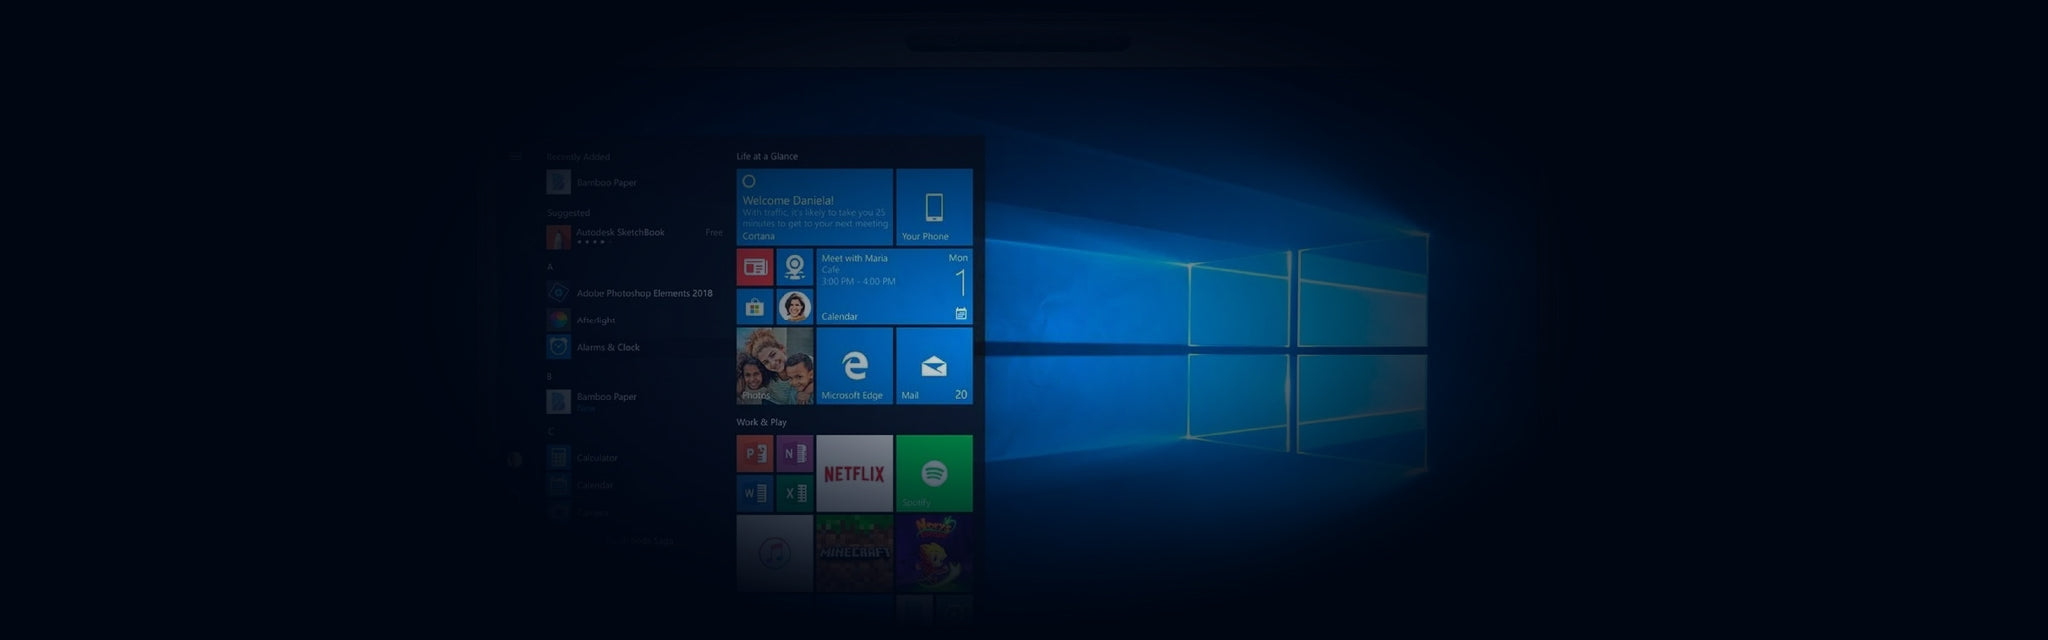The height and width of the screenshot is (640, 2048).
Task: Click the hamburger menu icon in Start
Action: point(515,157)
